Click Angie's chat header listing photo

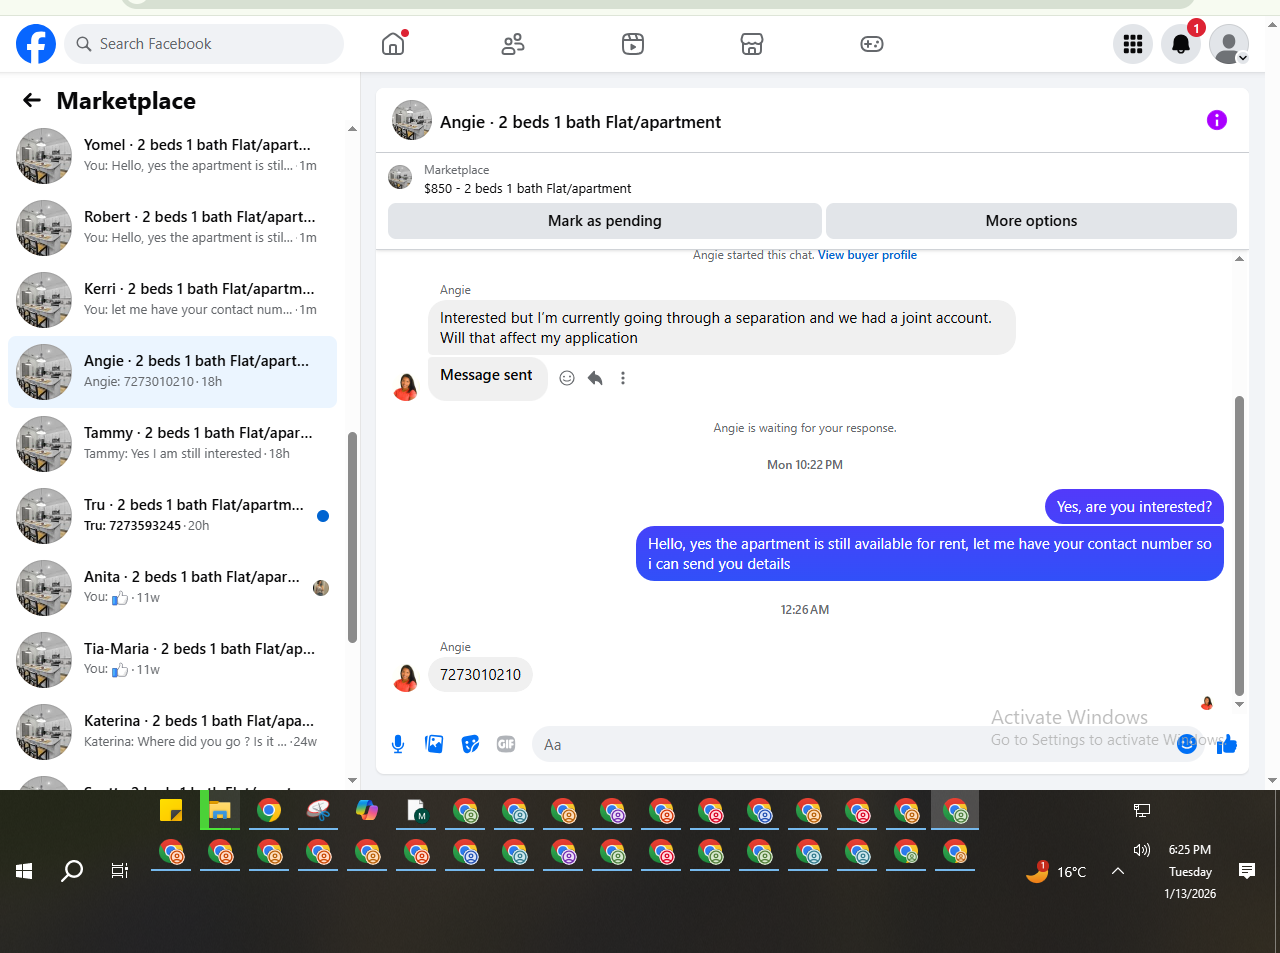(x=412, y=120)
